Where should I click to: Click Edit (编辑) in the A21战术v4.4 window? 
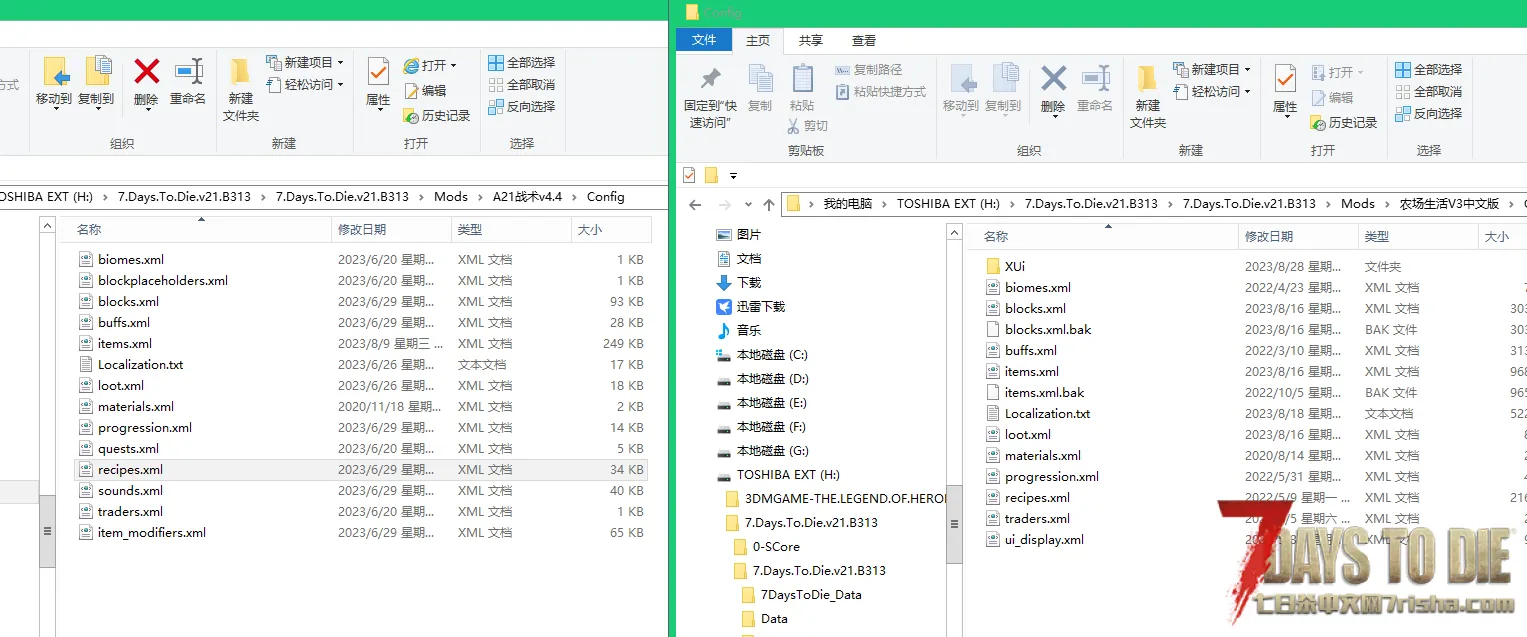coord(425,90)
